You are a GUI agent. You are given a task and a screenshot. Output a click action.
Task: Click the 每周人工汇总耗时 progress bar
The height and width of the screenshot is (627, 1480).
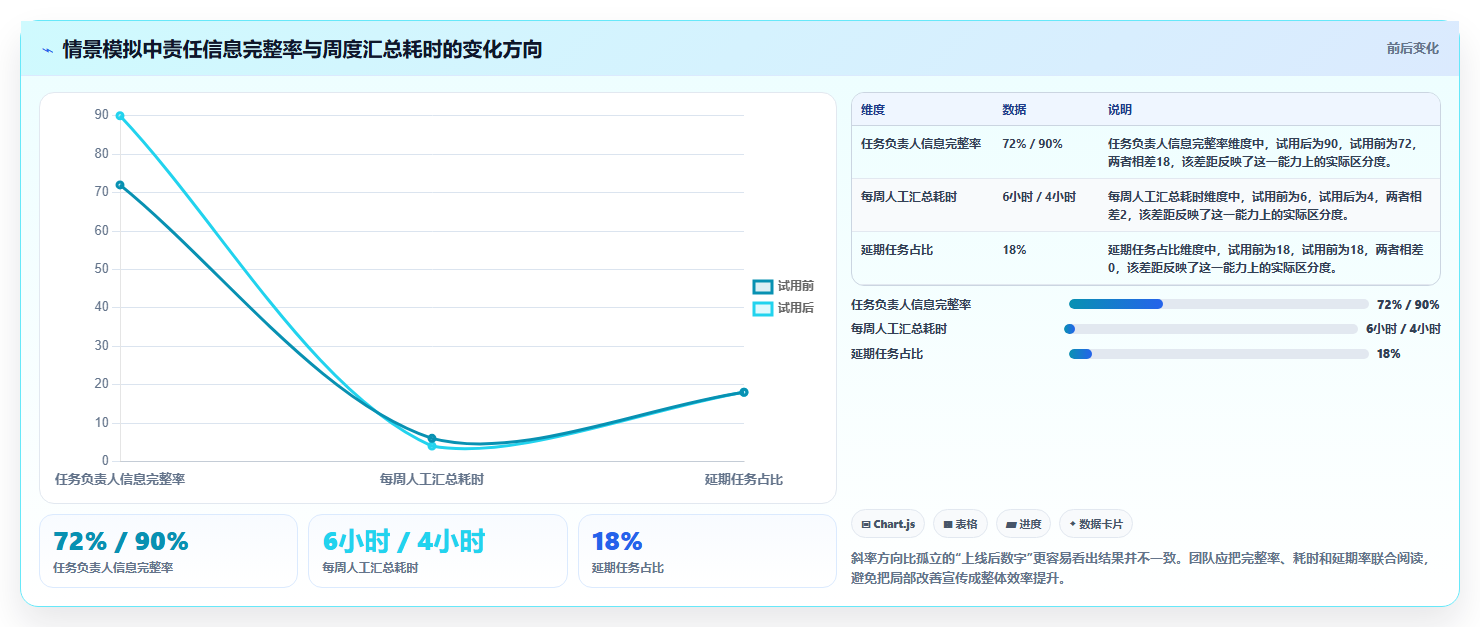pos(1212,328)
